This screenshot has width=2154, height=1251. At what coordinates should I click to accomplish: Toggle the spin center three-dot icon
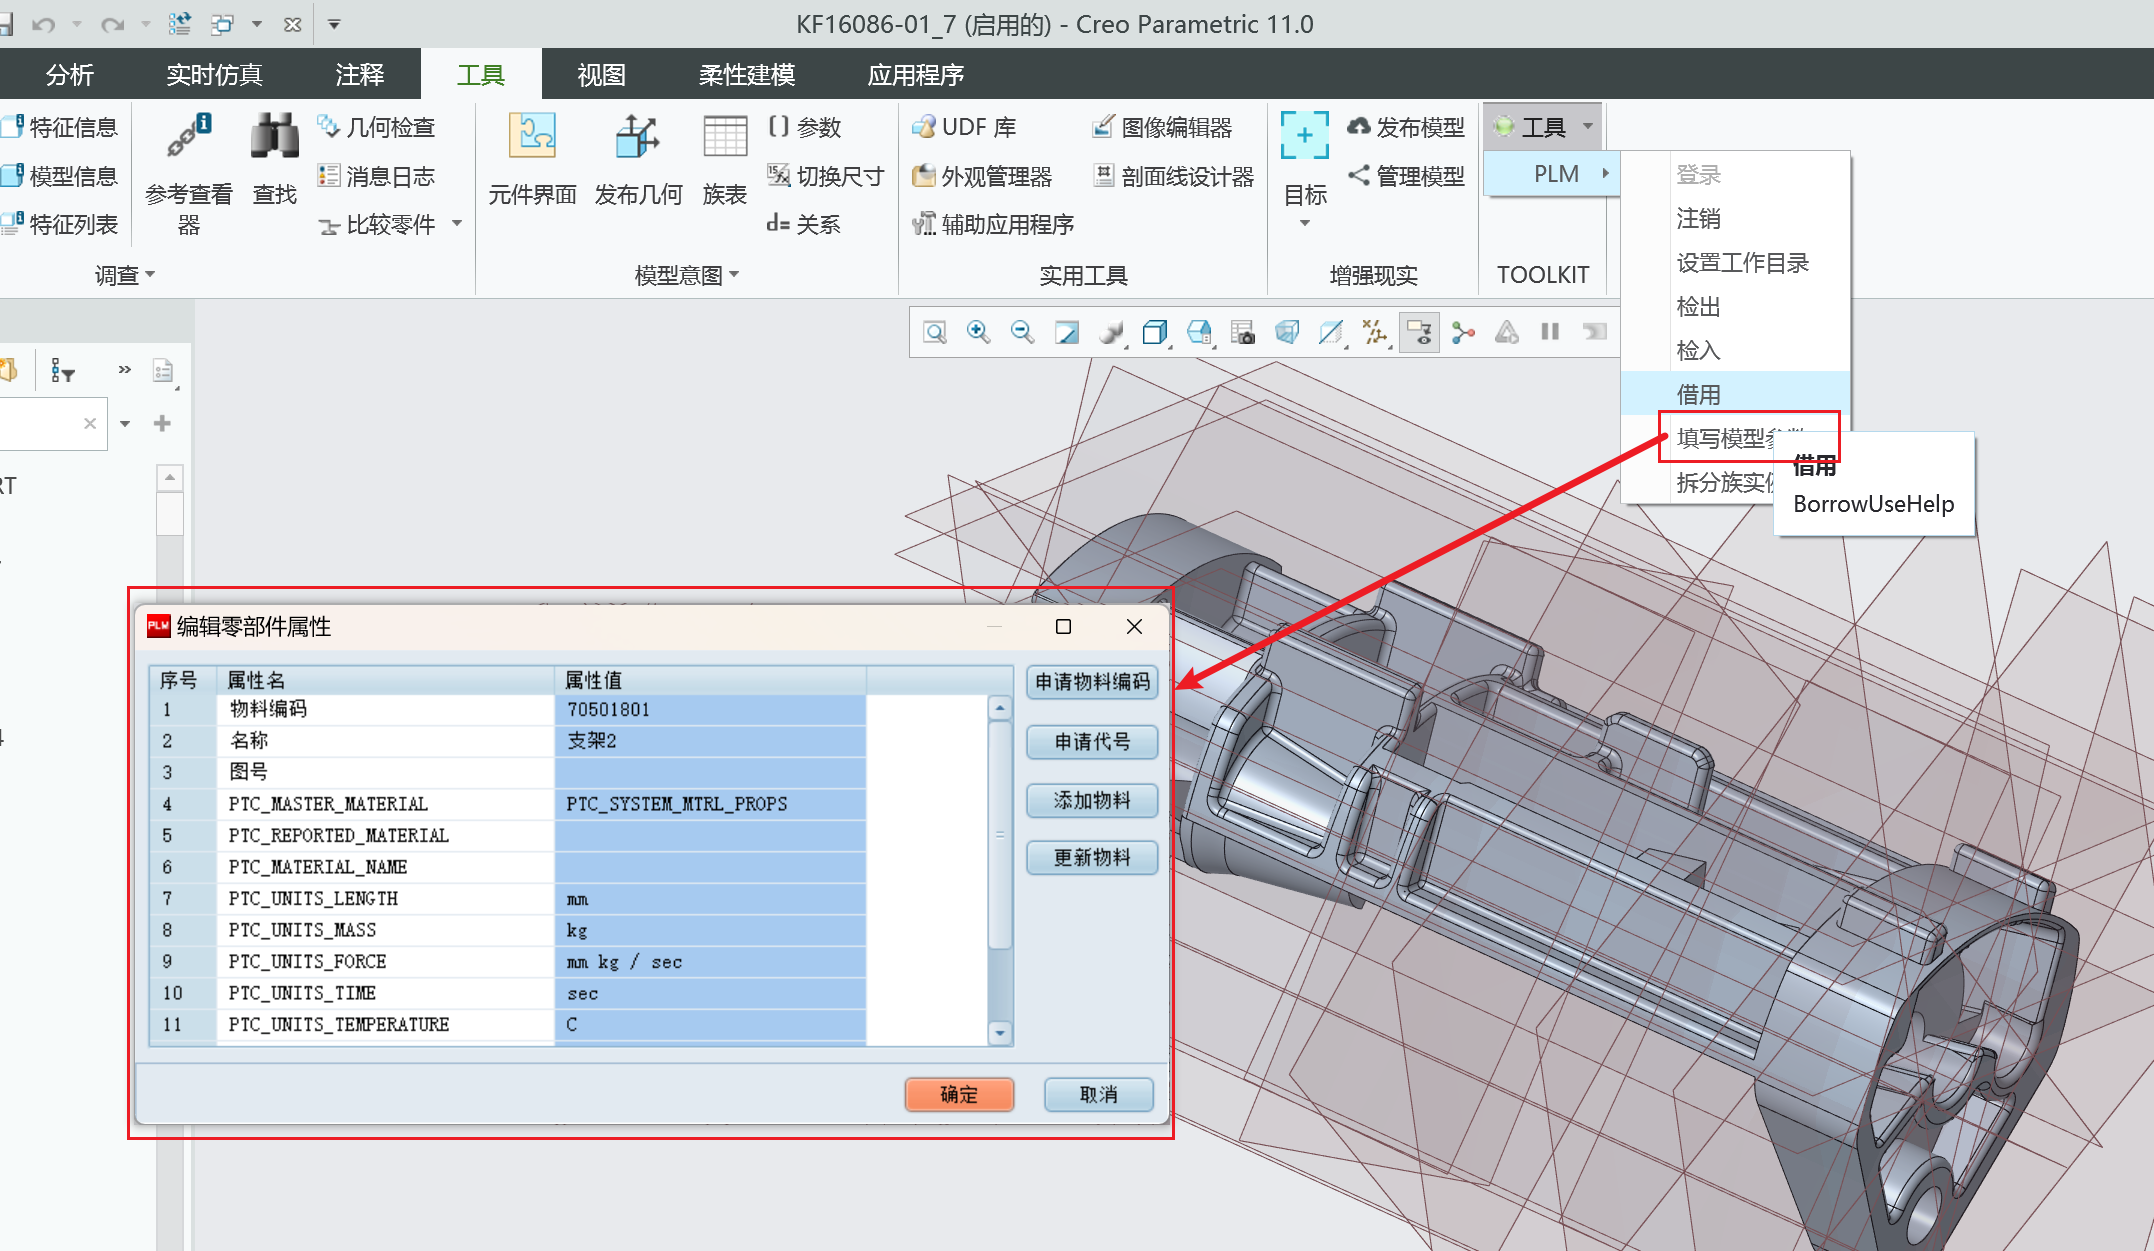1463,332
